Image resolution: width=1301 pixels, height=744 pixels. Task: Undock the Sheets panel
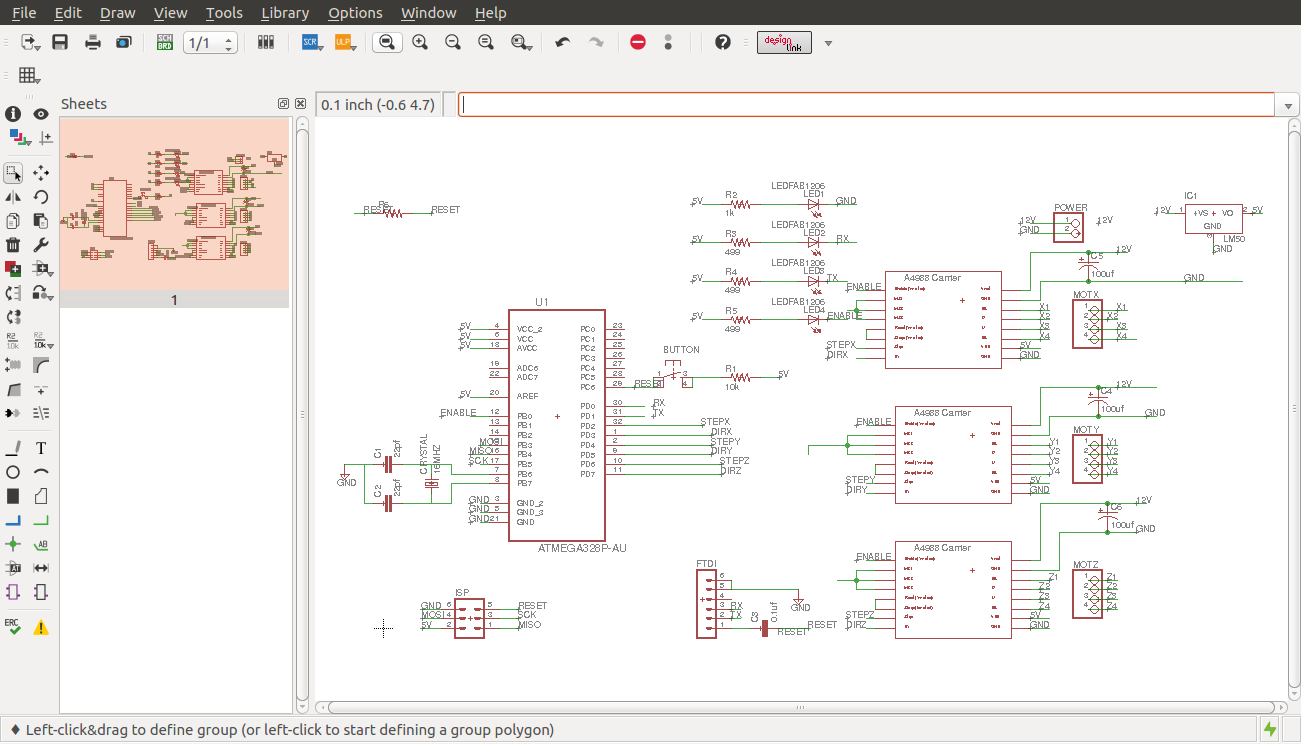283,104
